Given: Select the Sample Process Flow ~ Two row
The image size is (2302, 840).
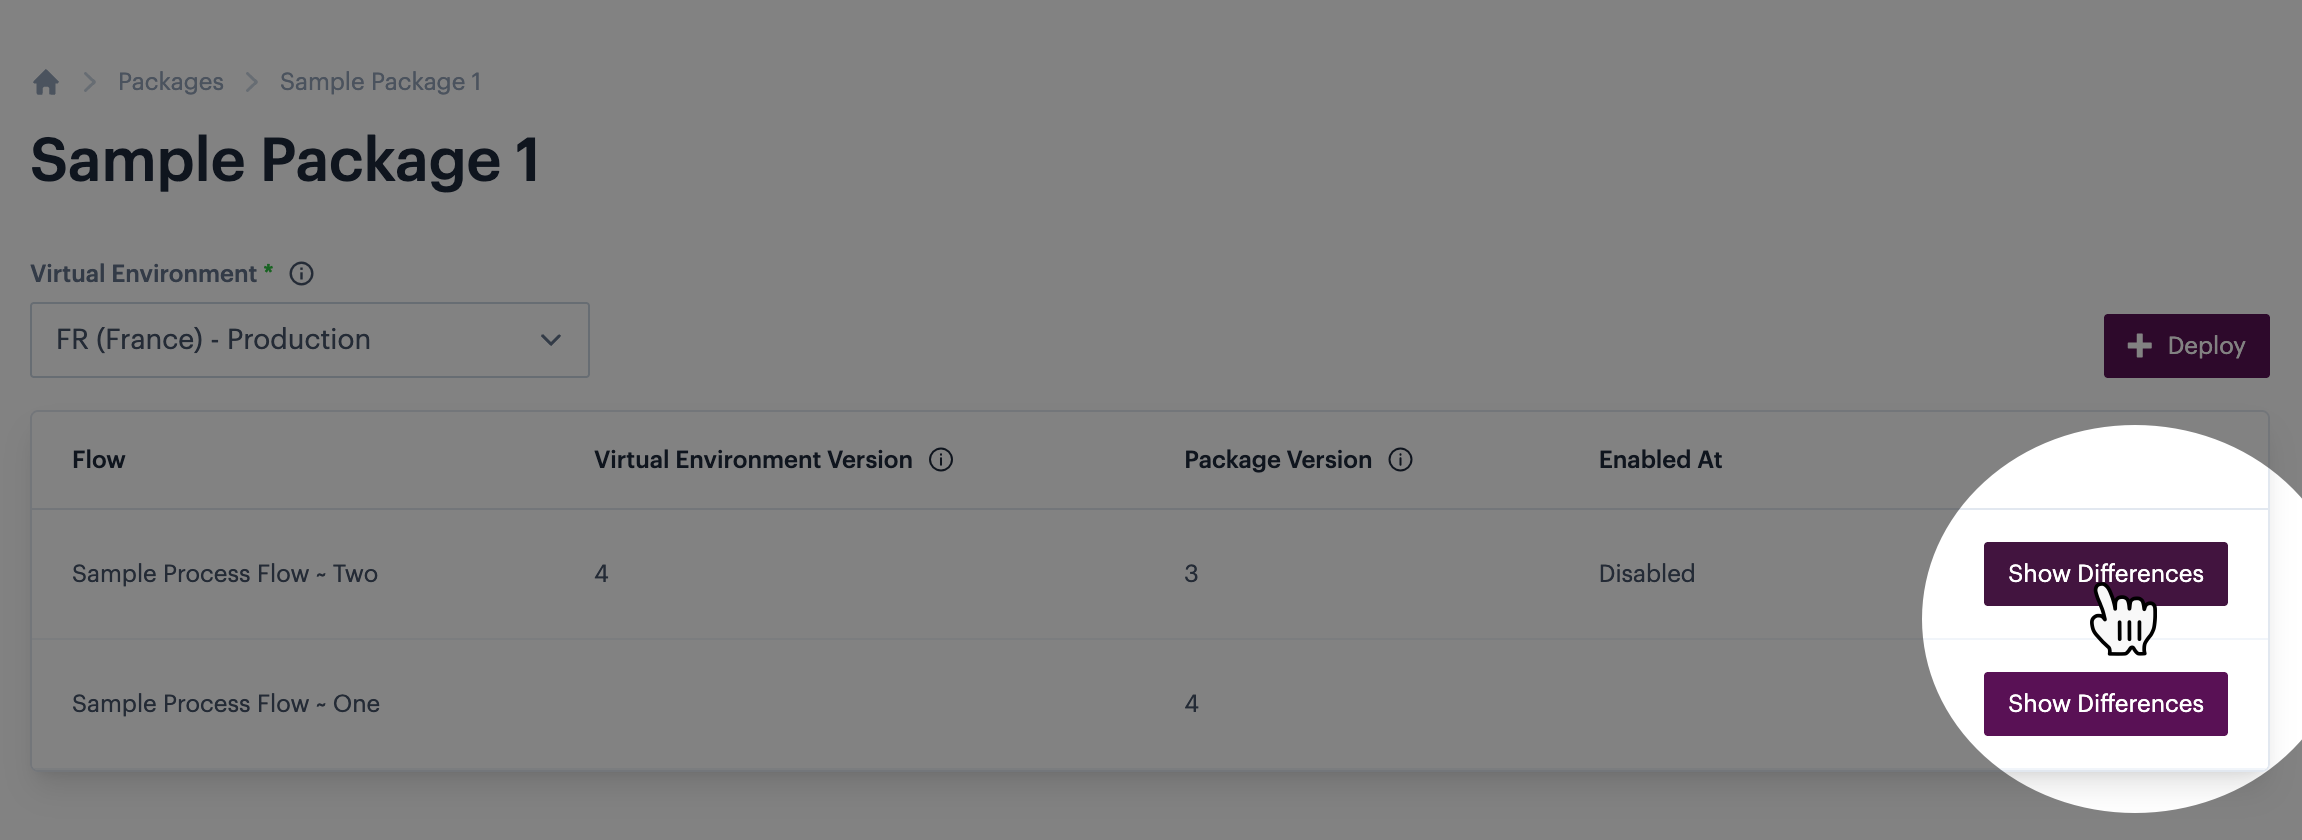Looking at the screenshot, I should pos(225,574).
